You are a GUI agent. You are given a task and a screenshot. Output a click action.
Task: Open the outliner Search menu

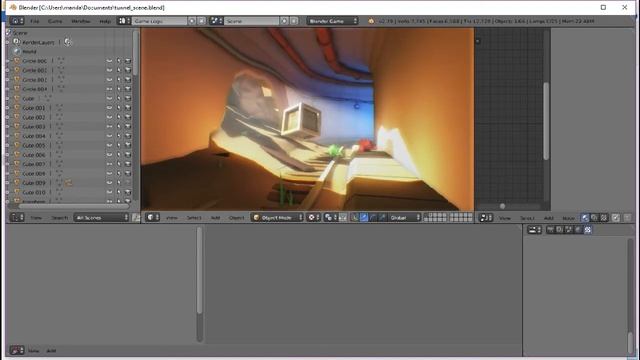(x=60, y=218)
